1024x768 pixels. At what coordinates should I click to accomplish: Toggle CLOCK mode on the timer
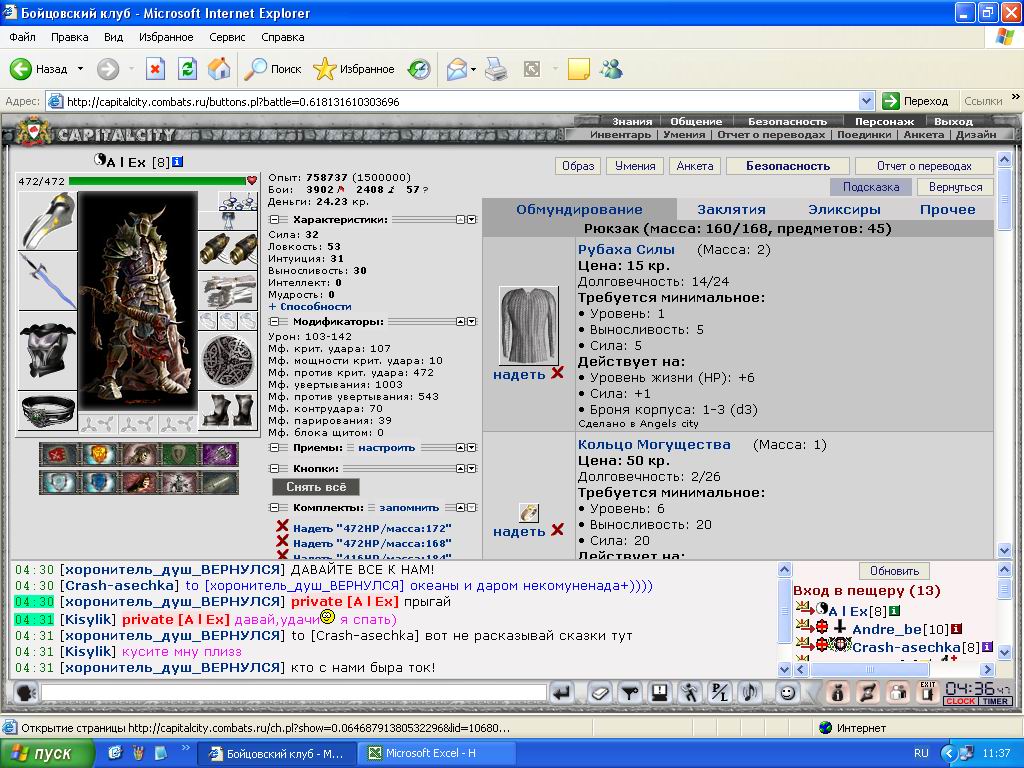point(960,701)
